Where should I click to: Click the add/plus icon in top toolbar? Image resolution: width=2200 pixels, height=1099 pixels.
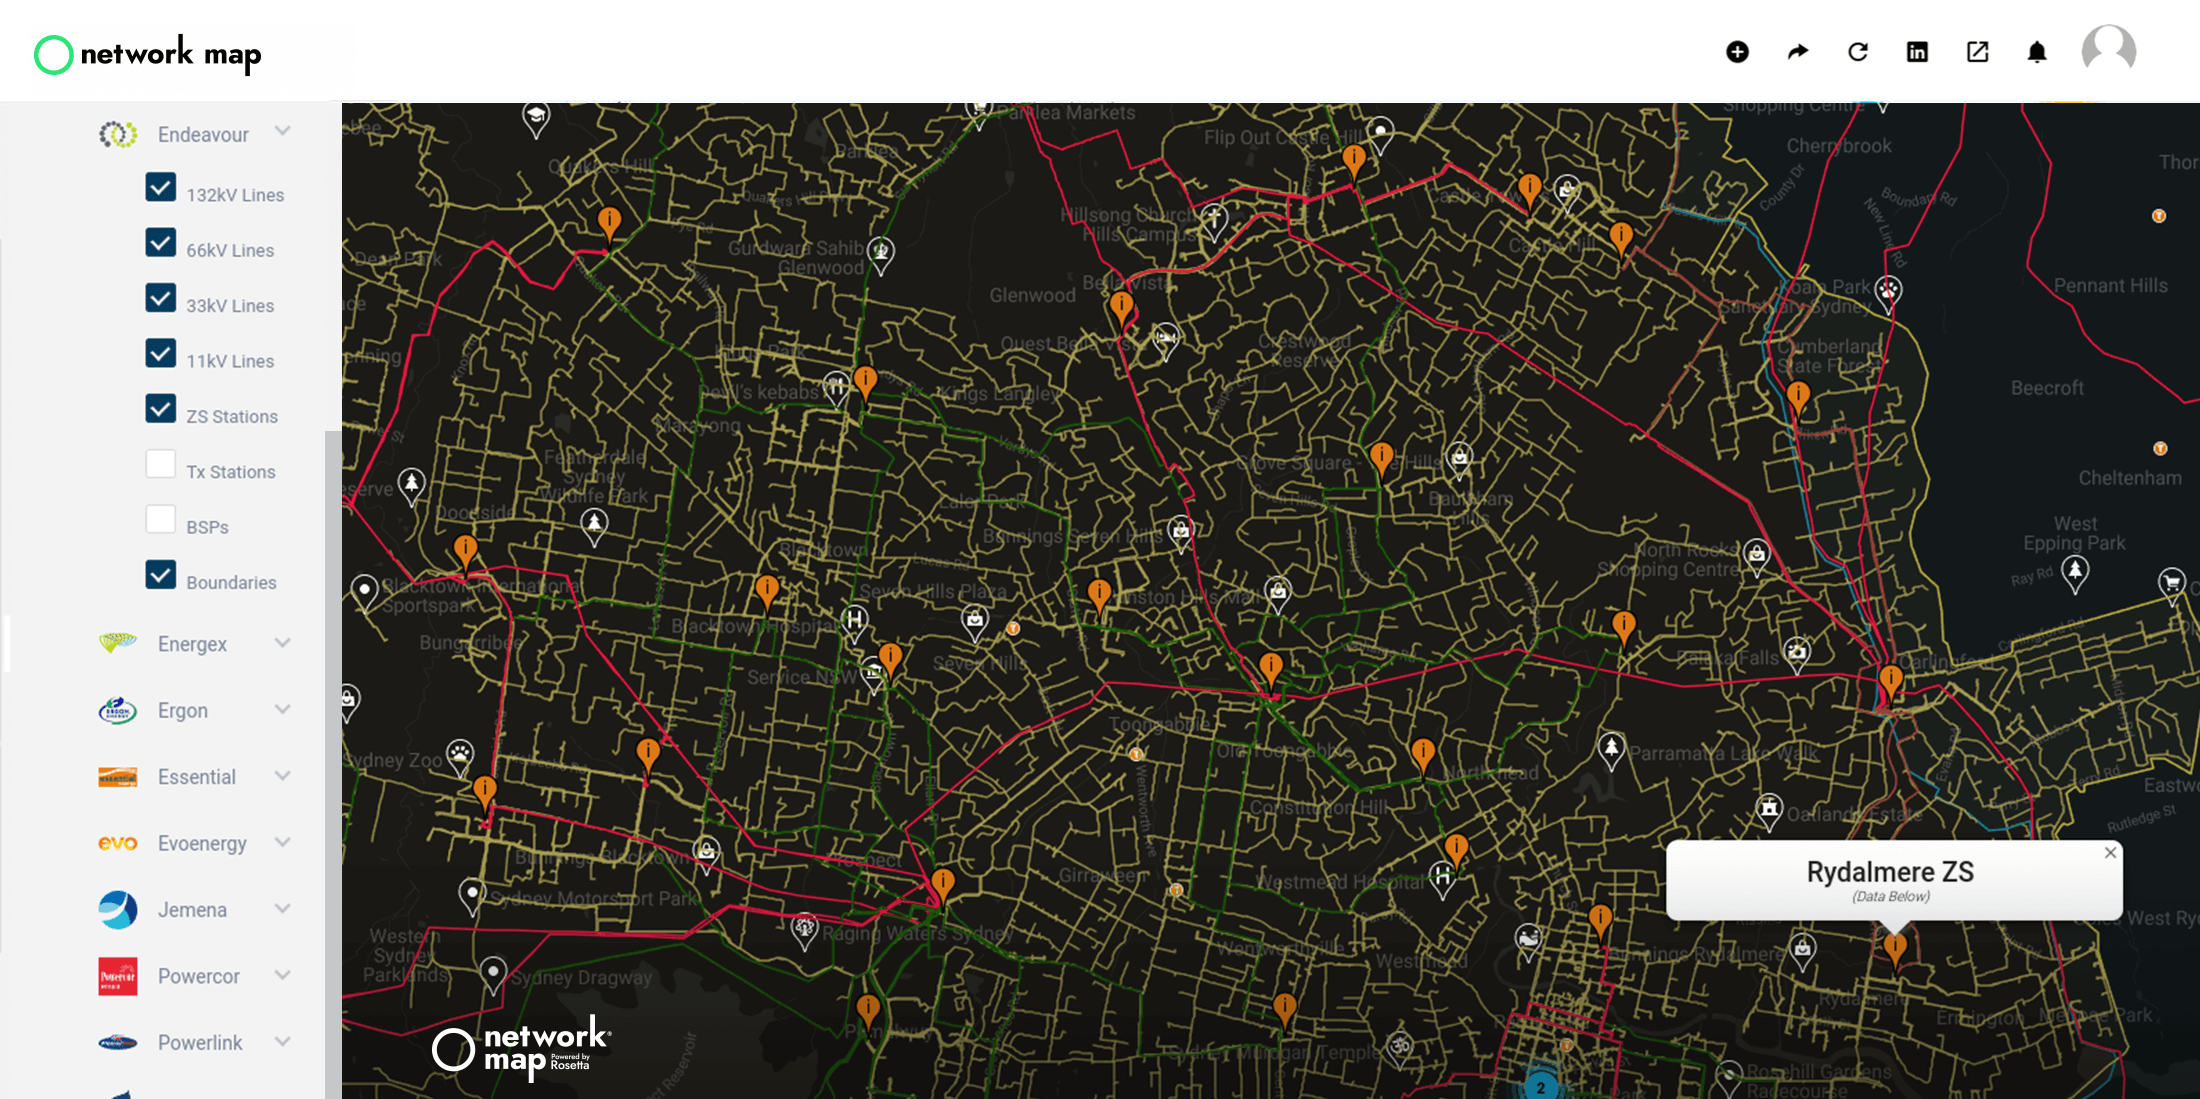click(1737, 51)
